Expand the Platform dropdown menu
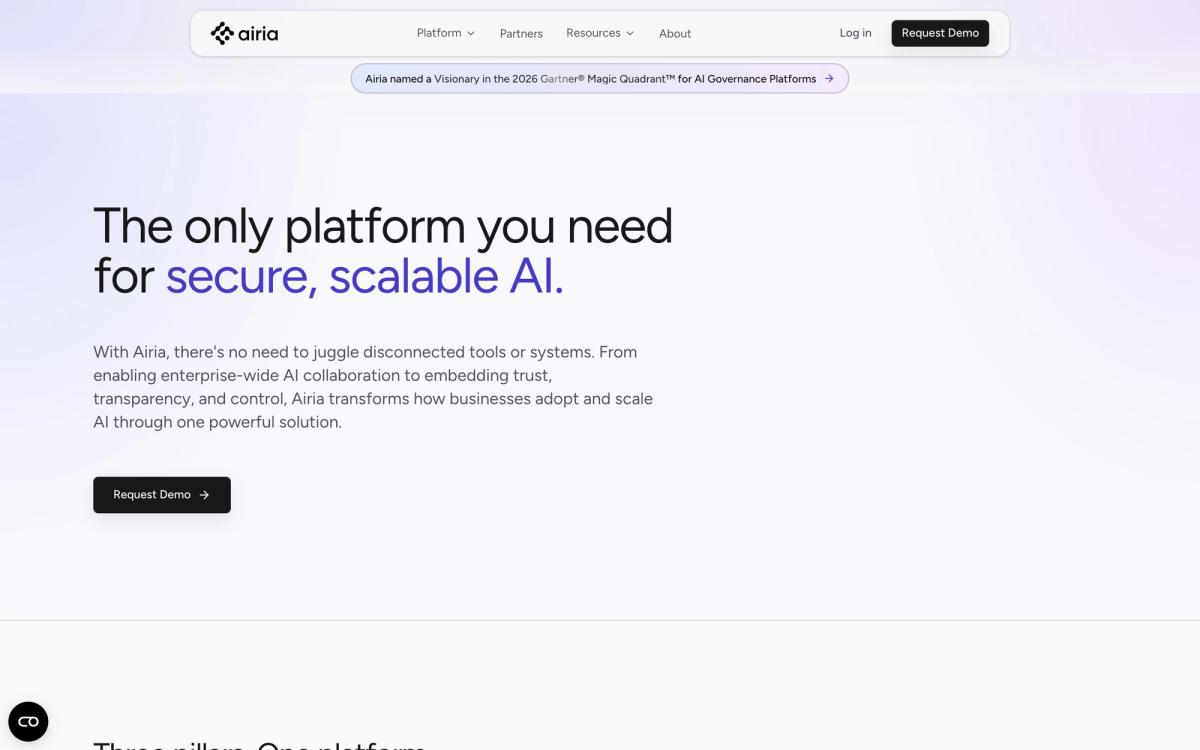 click(446, 33)
